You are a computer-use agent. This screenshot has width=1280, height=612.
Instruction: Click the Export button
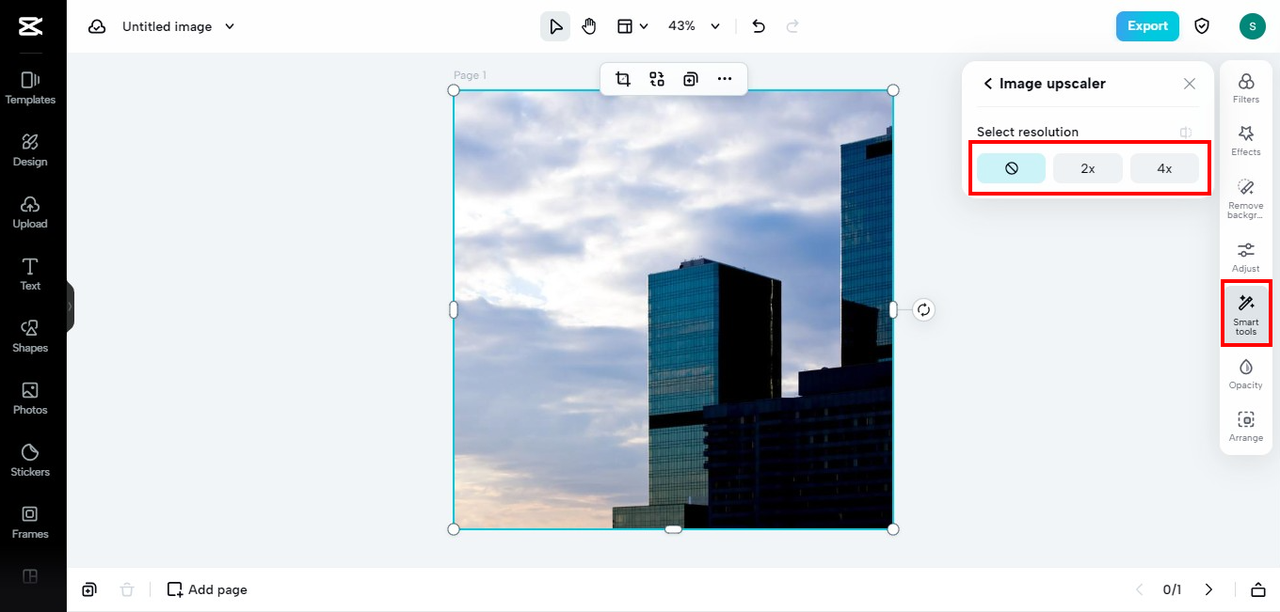1147,26
